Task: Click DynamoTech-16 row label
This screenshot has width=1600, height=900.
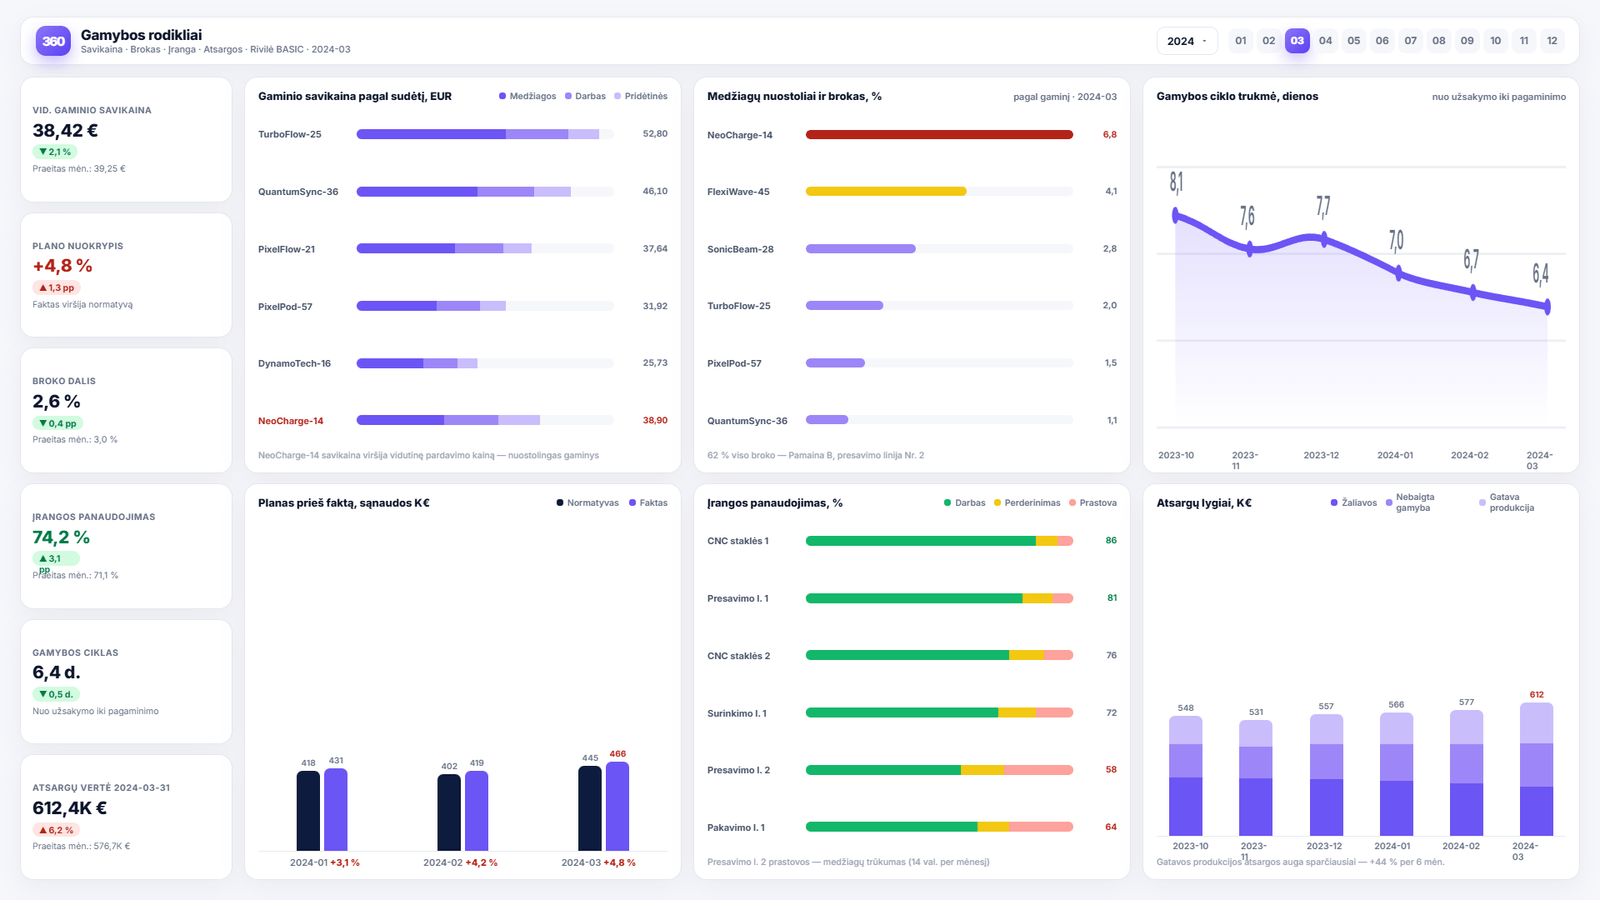Action: (294, 364)
